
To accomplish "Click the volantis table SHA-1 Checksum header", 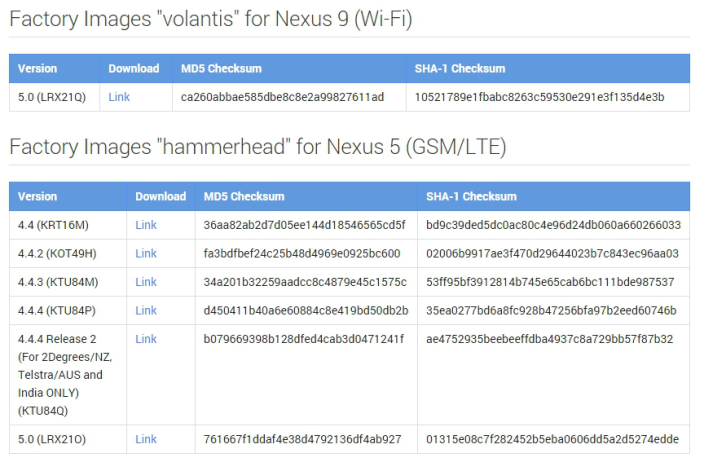I will point(460,69).
